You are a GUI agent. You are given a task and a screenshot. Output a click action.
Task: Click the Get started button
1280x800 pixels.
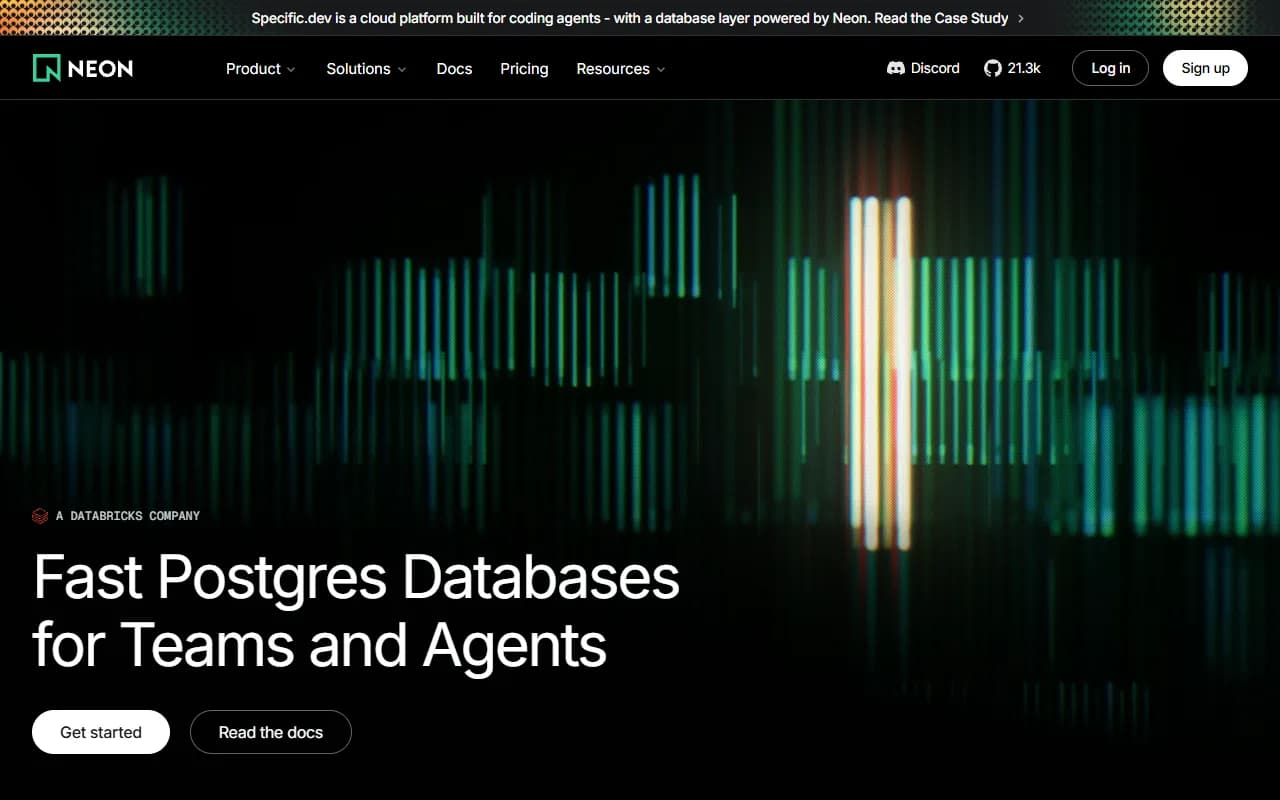101,732
